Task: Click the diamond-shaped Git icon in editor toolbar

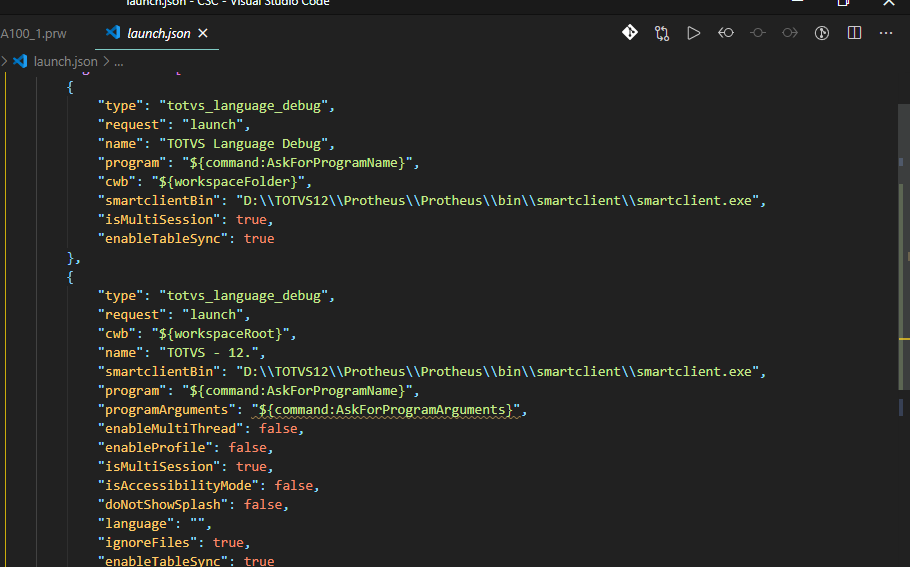Action: (630, 32)
